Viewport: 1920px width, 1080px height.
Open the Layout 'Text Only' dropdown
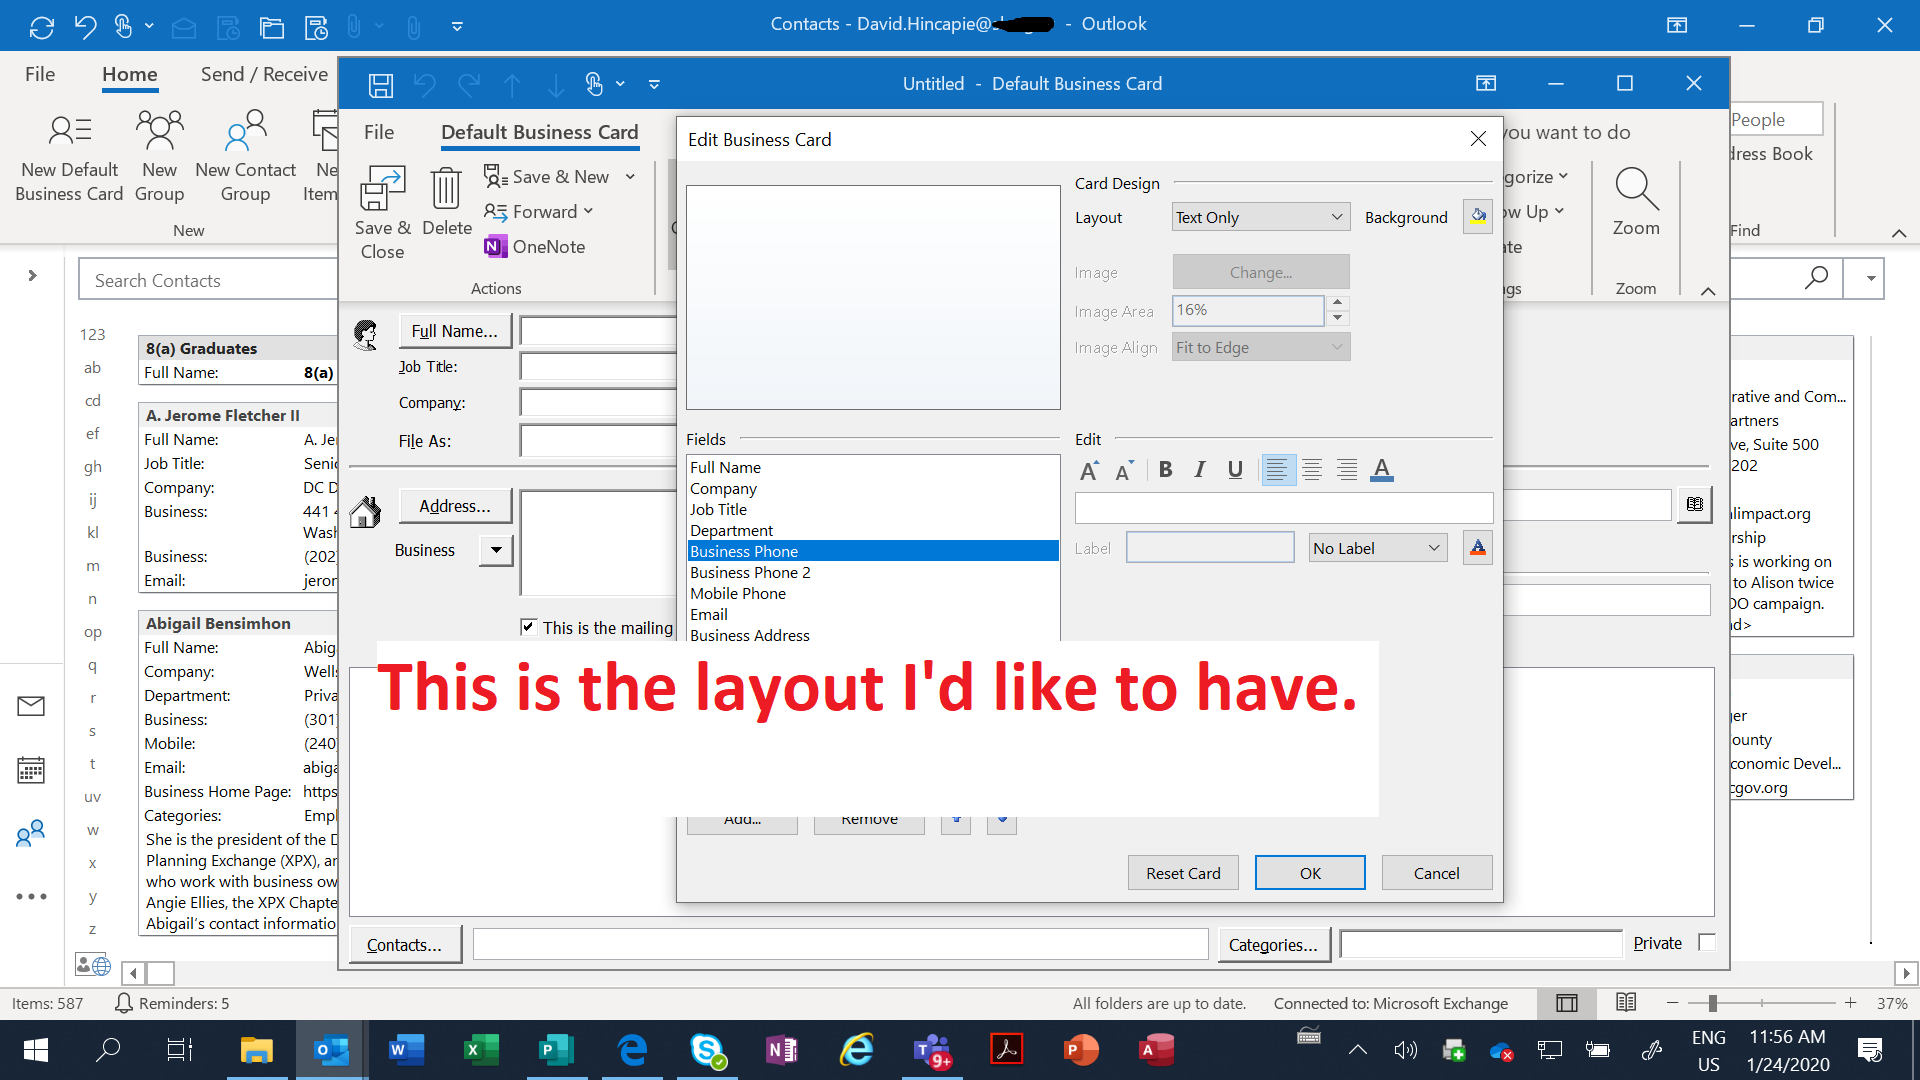click(x=1260, y=217)
